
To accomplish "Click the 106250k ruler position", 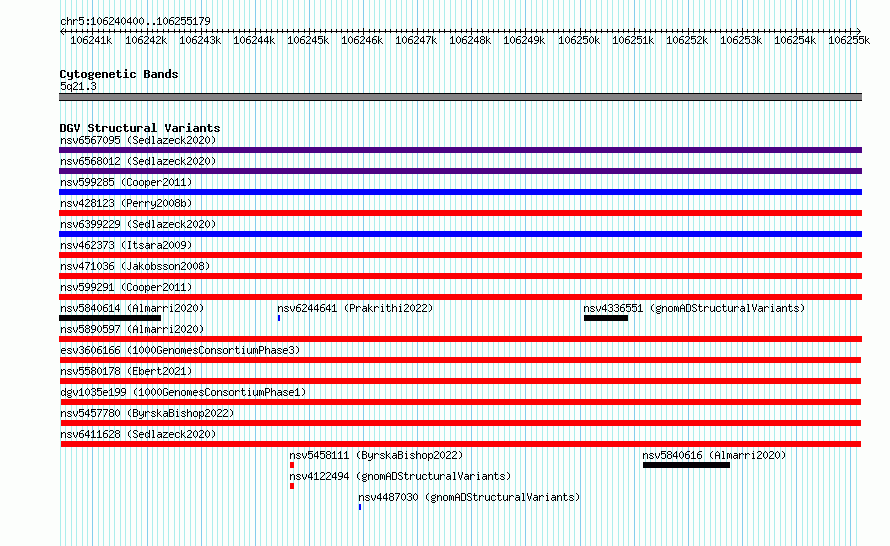I will (578, 40).
